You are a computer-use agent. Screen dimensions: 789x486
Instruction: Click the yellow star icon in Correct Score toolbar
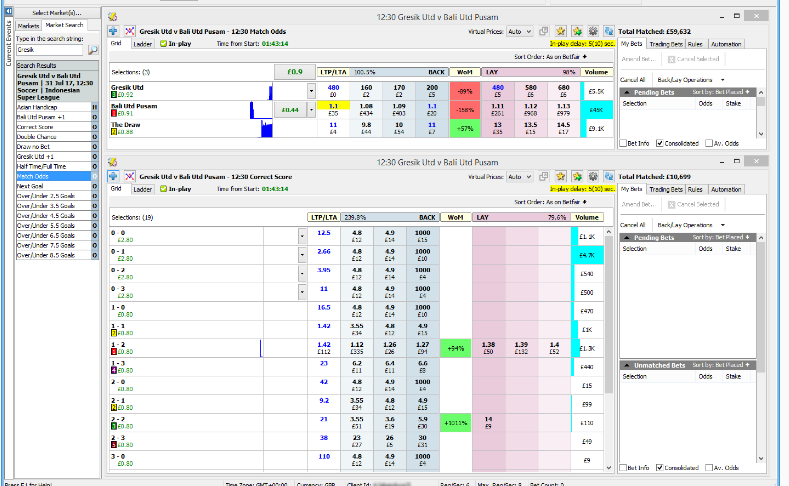(561, 177)
